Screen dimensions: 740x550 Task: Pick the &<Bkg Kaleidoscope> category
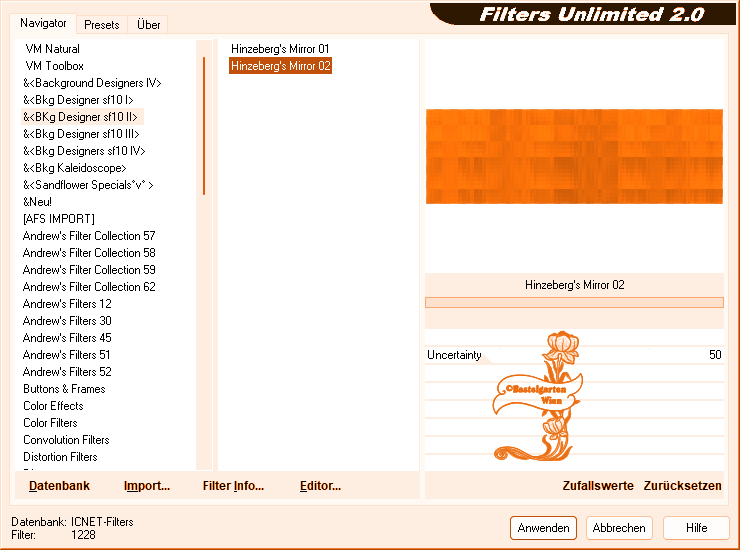coord(75,168)
